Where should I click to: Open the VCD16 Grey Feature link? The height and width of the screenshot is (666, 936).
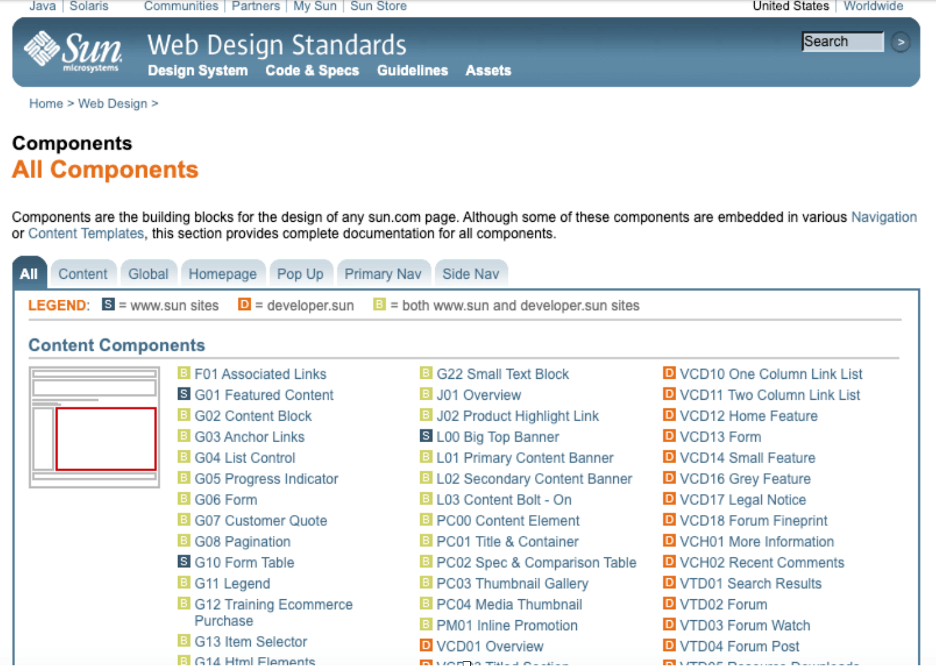745,479
